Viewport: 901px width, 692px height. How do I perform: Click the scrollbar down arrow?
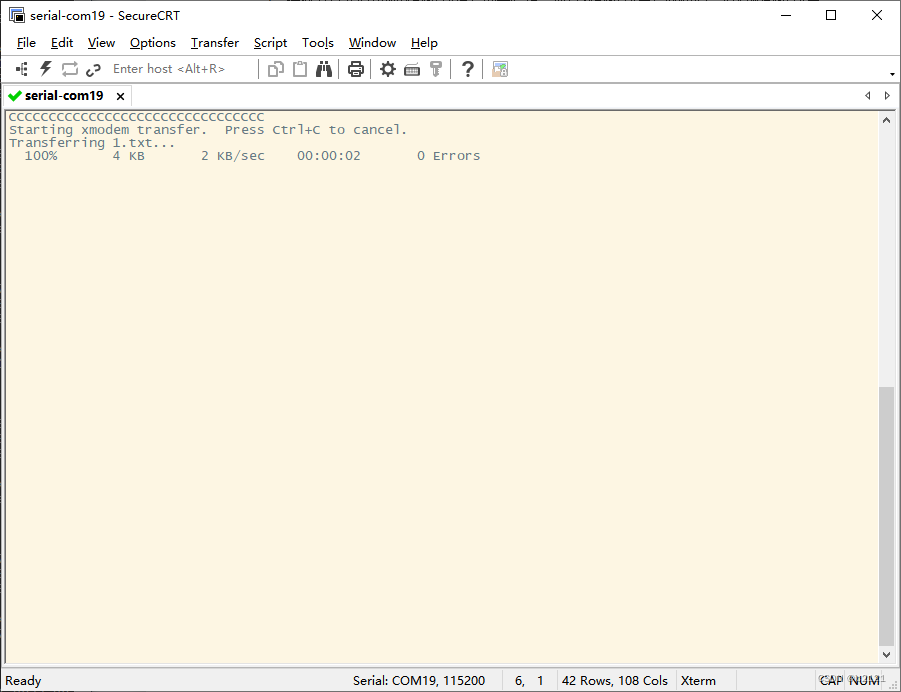coord(886,655)
